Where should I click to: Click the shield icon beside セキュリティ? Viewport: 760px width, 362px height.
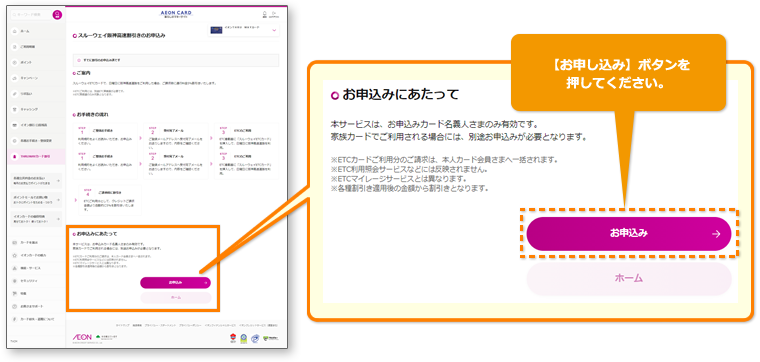pyautogui.click(x=15, y=281)
